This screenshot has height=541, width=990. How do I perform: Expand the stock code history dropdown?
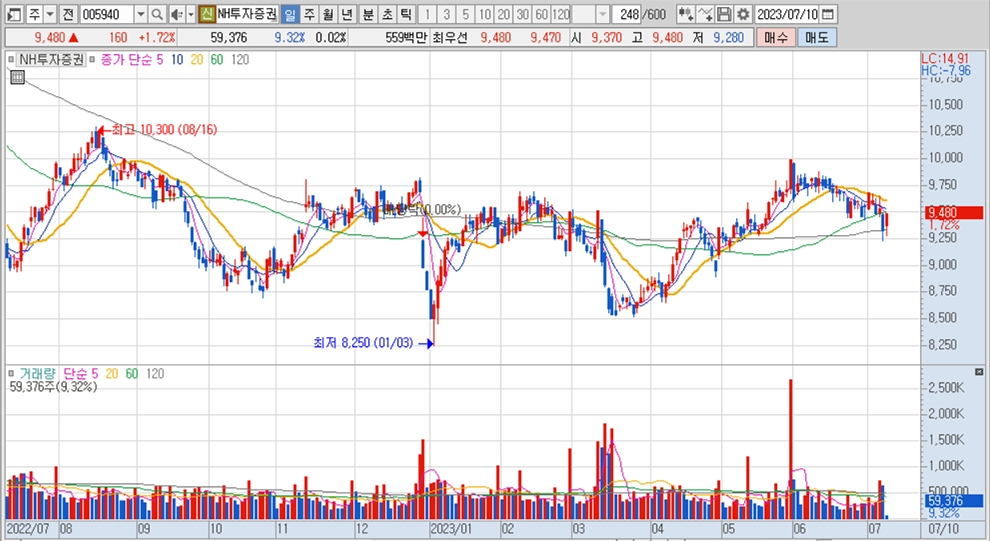pos(139,15)
